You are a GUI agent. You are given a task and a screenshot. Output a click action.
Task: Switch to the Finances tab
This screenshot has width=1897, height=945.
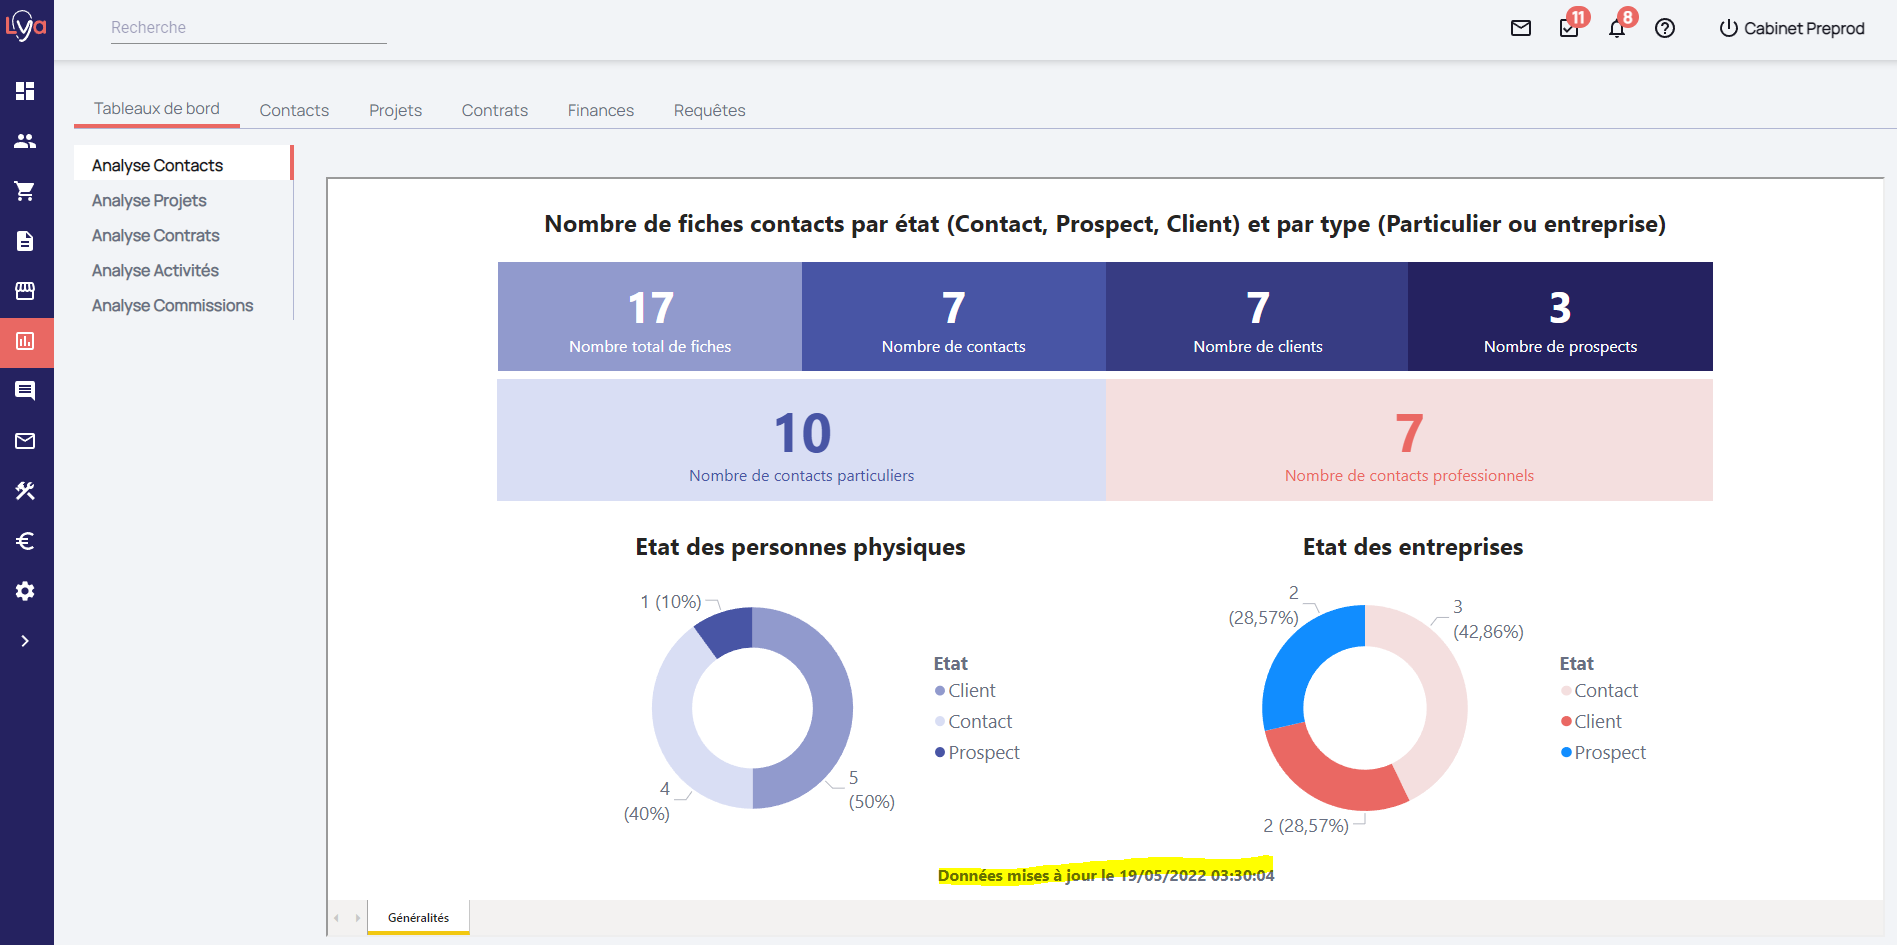(x=600, y=110)
